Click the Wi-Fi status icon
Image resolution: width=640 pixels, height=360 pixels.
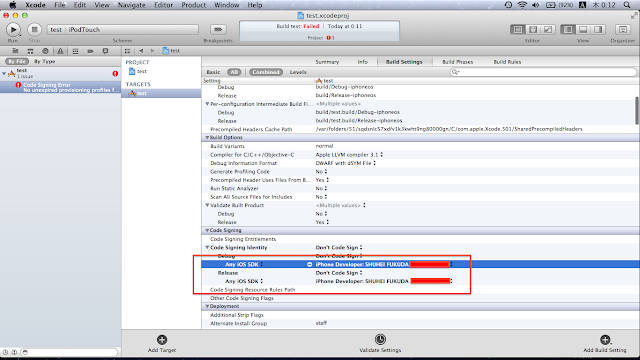(522, 5)
